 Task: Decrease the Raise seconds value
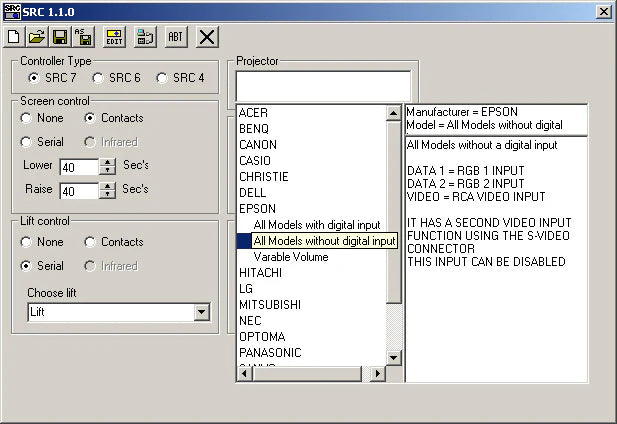click(x=107, y=194)
